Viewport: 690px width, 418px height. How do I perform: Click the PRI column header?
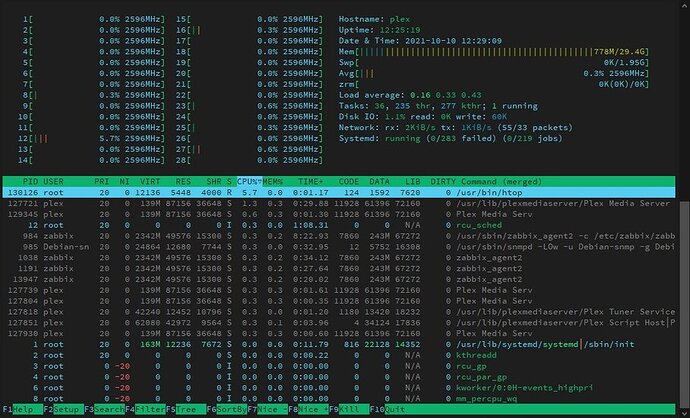tap(102, 181)
